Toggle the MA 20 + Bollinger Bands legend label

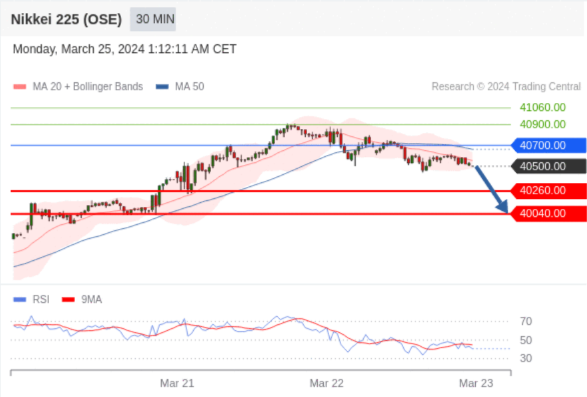click(88, 87)
